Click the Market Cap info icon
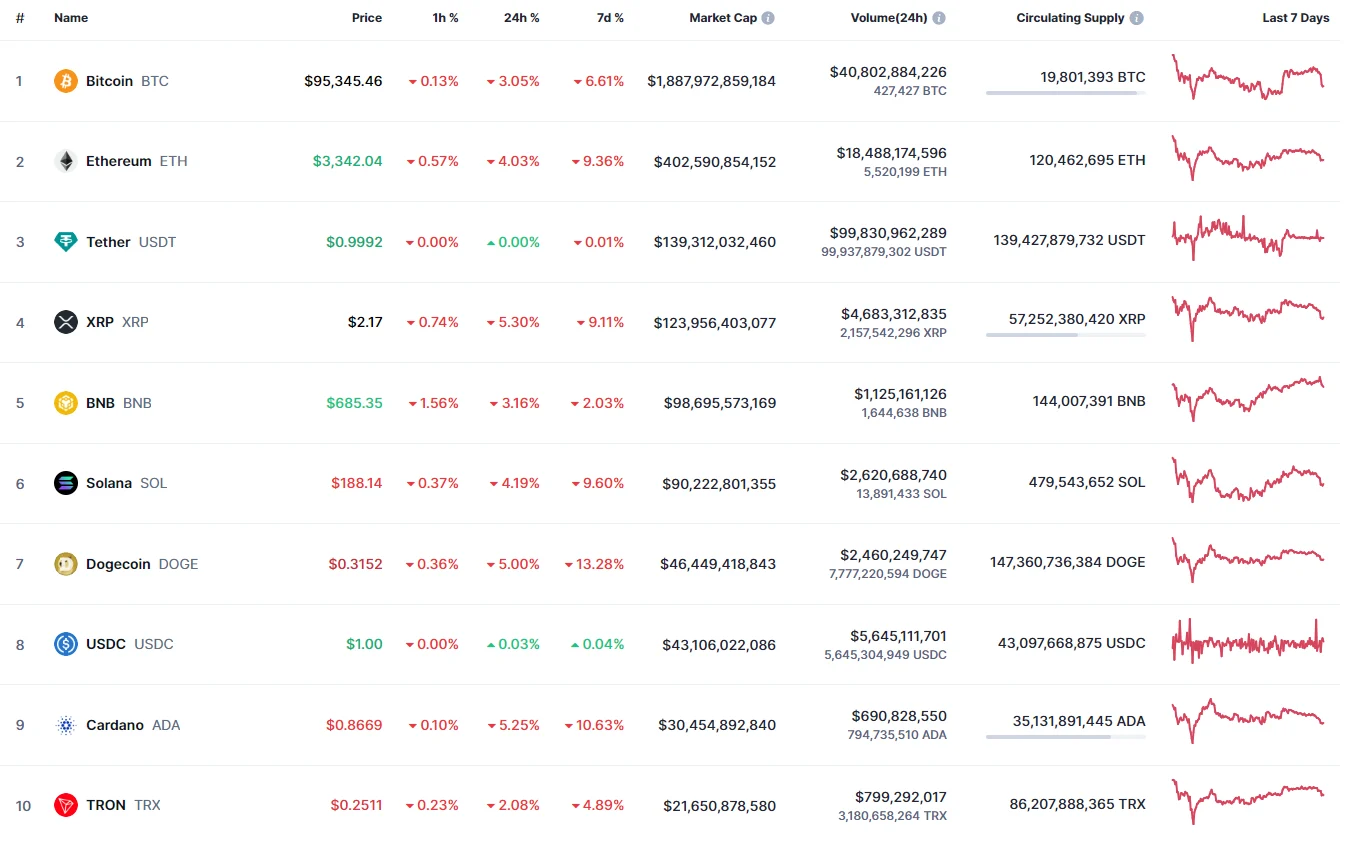Viewport: 1345px width, 841px height. coord(768,18)
